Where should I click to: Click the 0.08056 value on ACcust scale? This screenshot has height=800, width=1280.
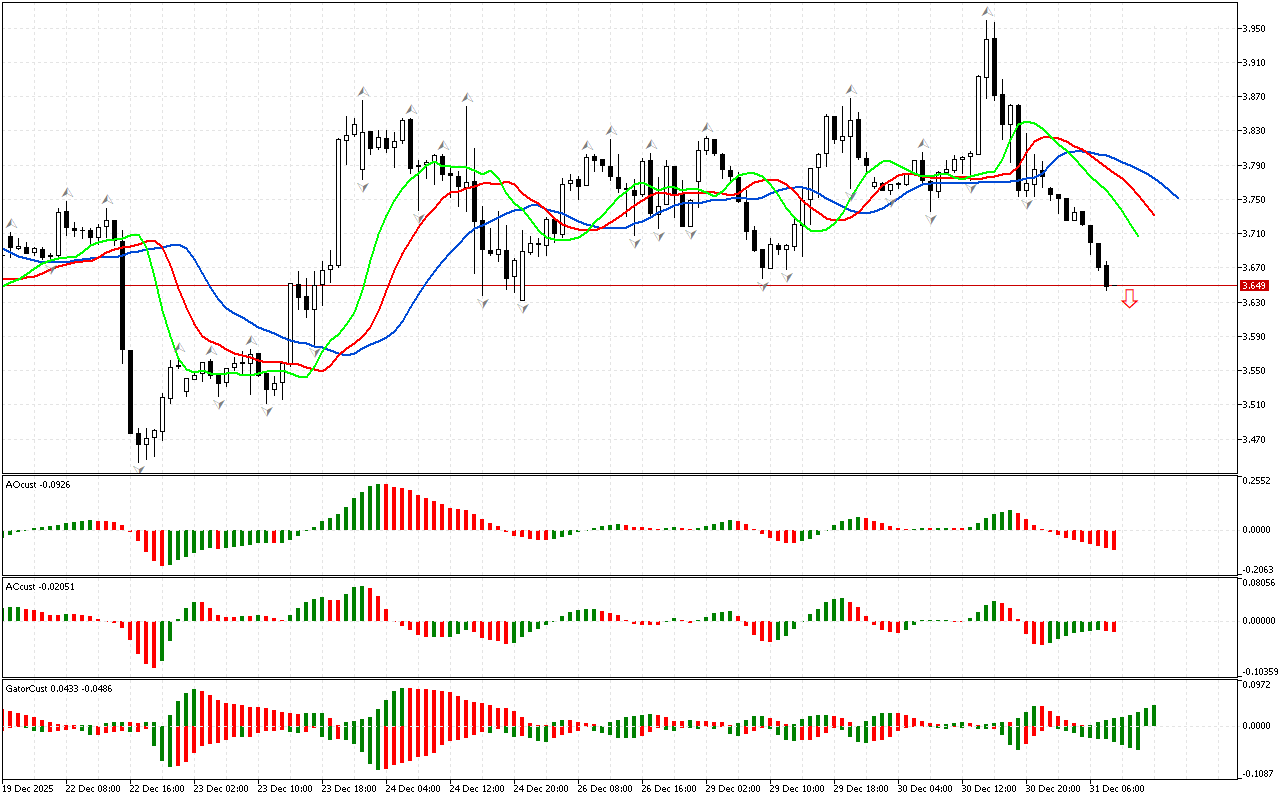pos(1258,582)
